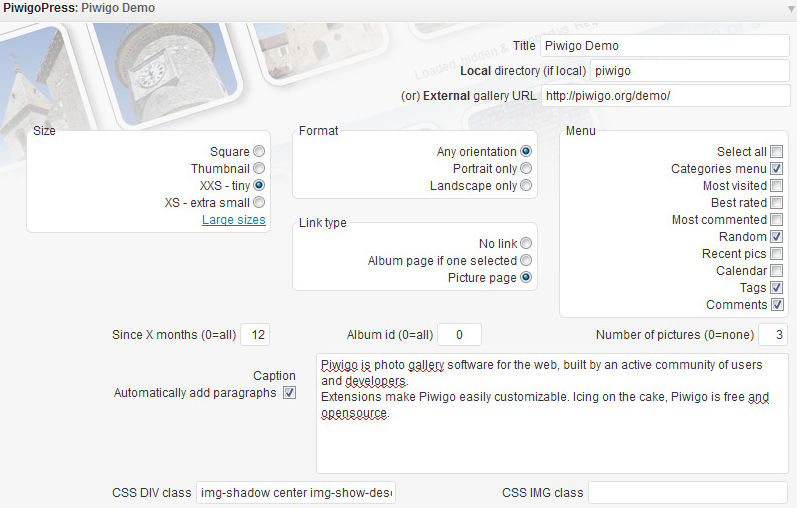Collapse the PiwigoPress widget panel arrow
797x508 pixels.
pyautogui.click(x=787, y=7)
